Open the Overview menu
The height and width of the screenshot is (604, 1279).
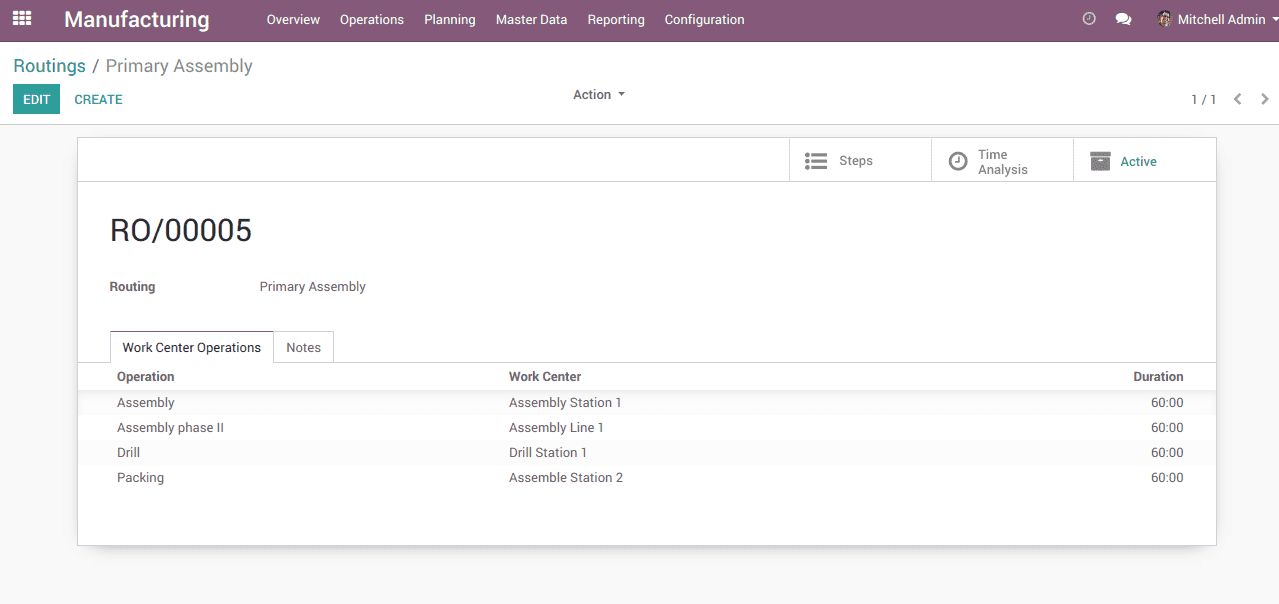point(293,20)
